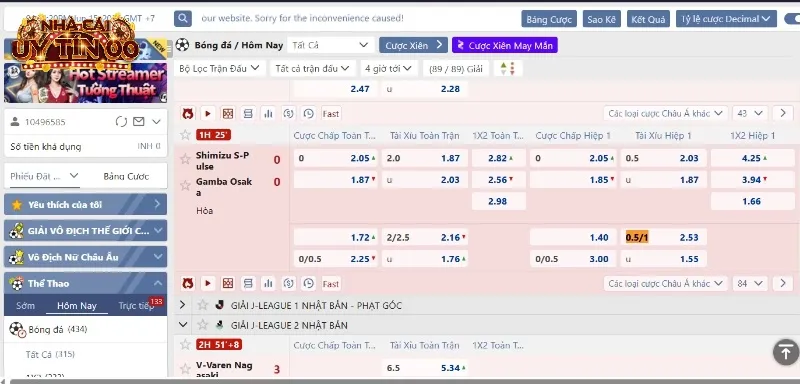This screenshot has height=384, width=800.
Task: Expand the Vô Địch Nữ Châu Âu section
Action: [158, 257]
